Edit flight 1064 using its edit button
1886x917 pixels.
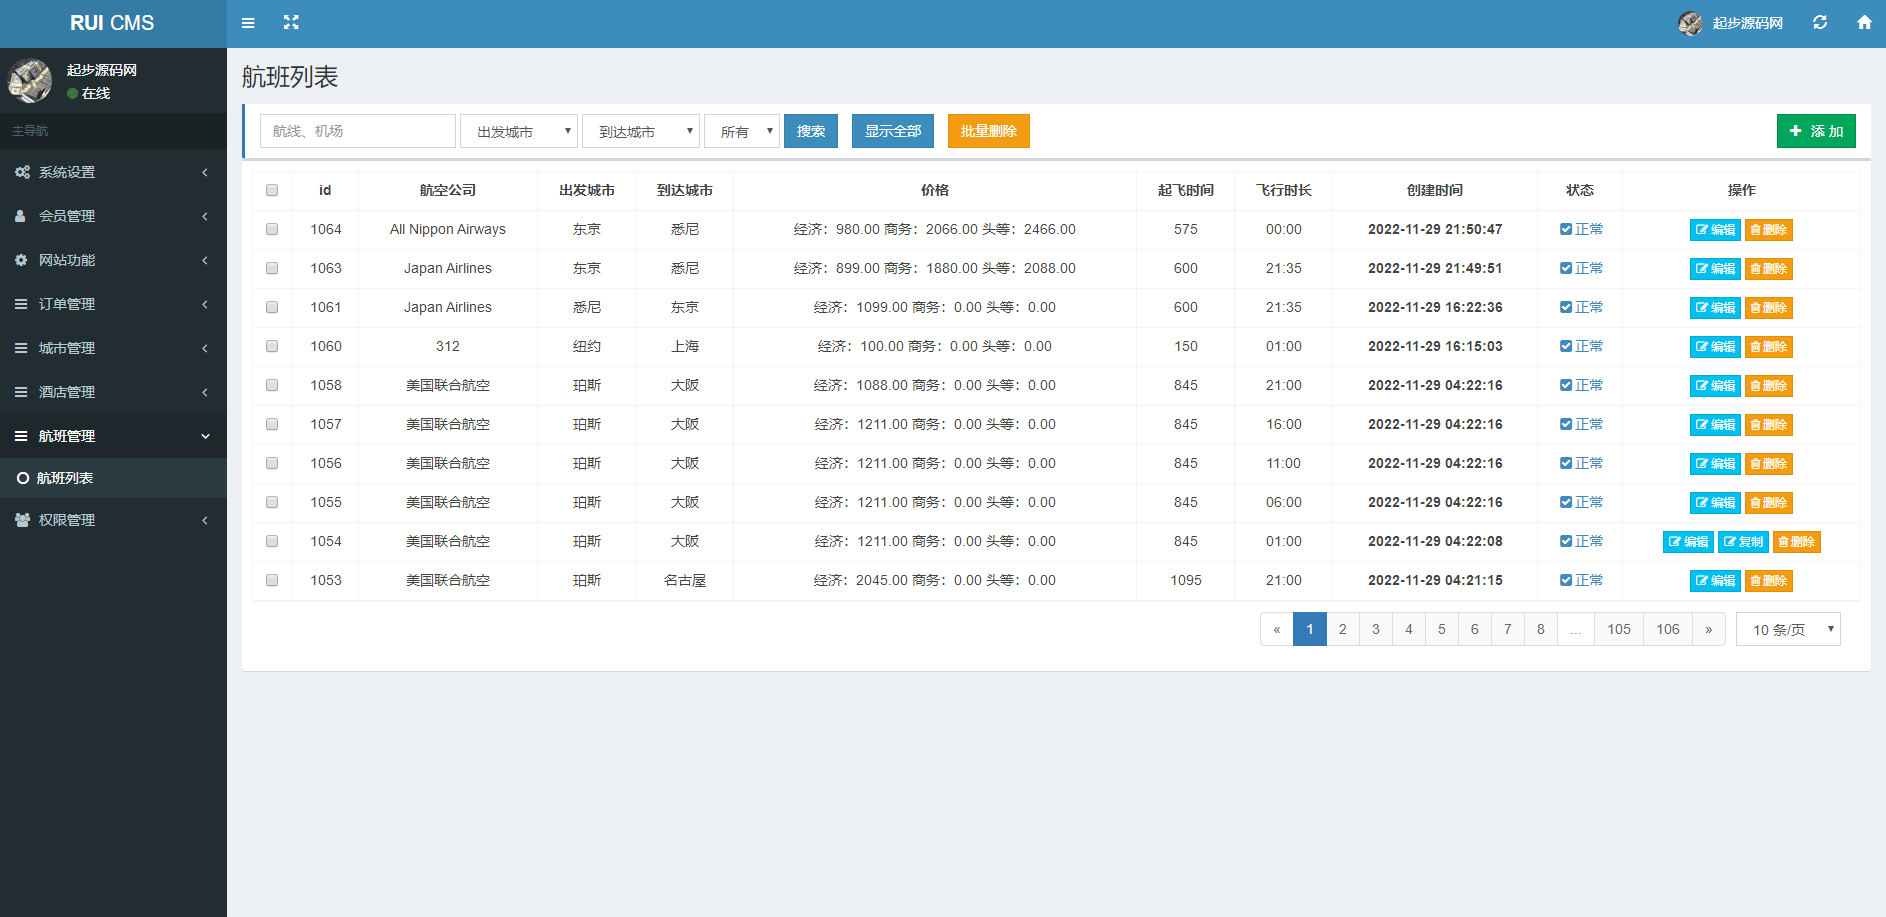1715,230
